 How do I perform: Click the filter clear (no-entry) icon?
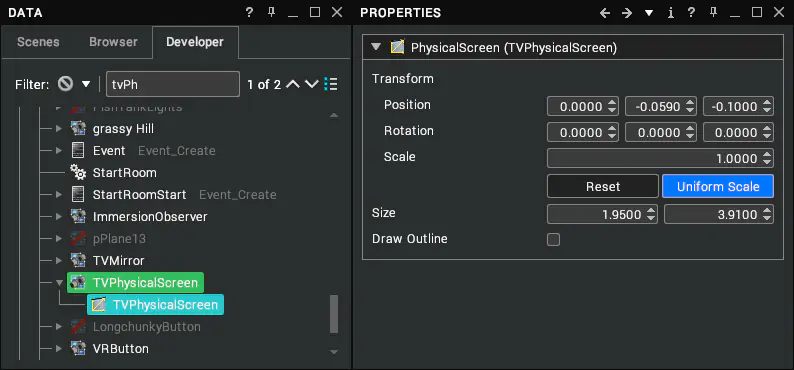[x=65, y=84]
